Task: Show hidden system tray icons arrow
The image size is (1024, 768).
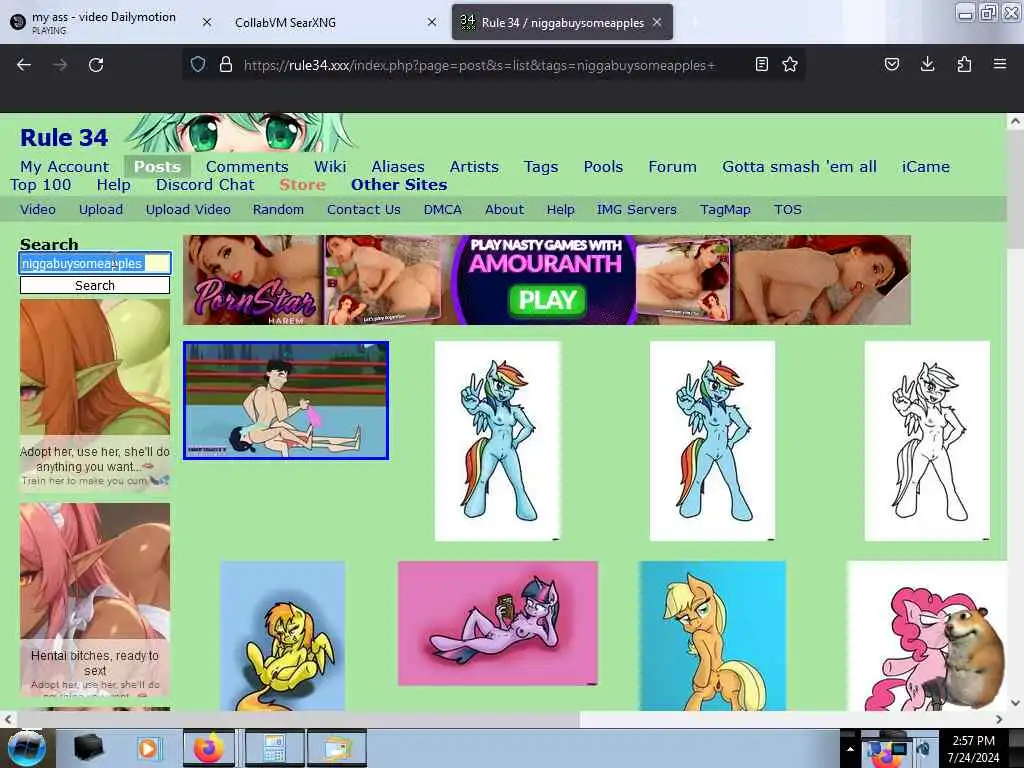Action: pyautogui.click(x=850, y=749)
